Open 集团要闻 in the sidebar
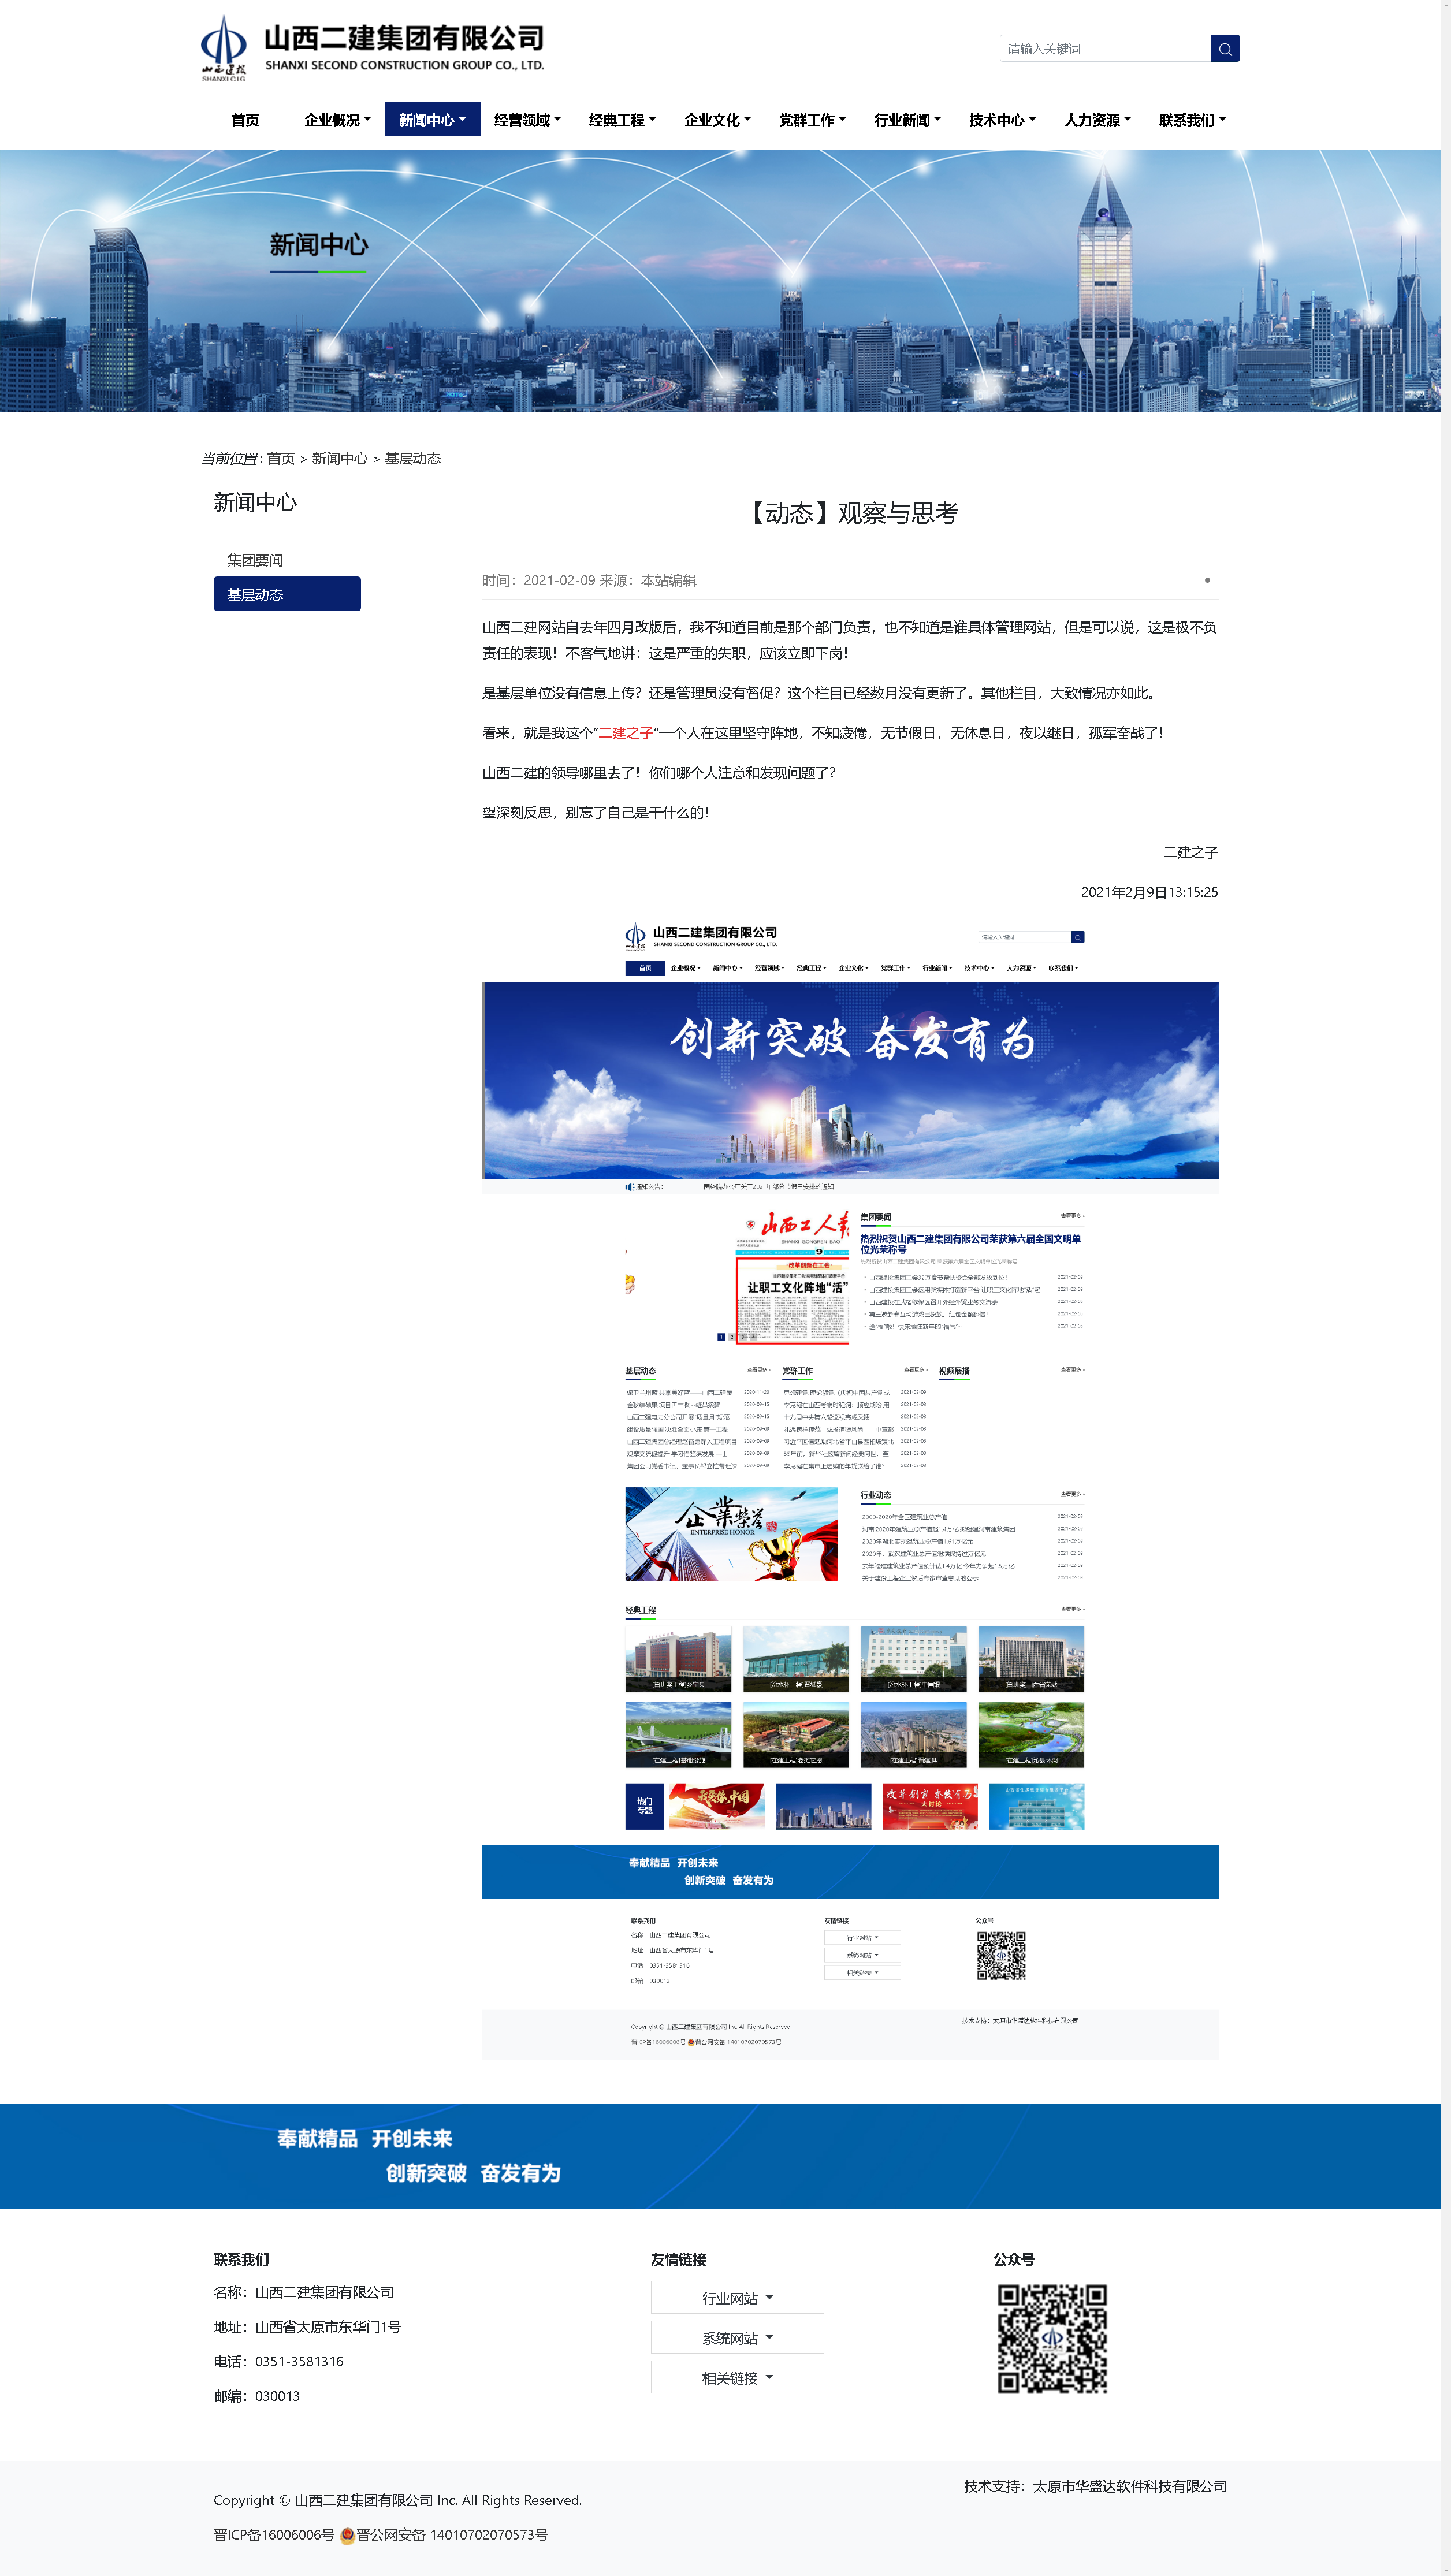 255,560
